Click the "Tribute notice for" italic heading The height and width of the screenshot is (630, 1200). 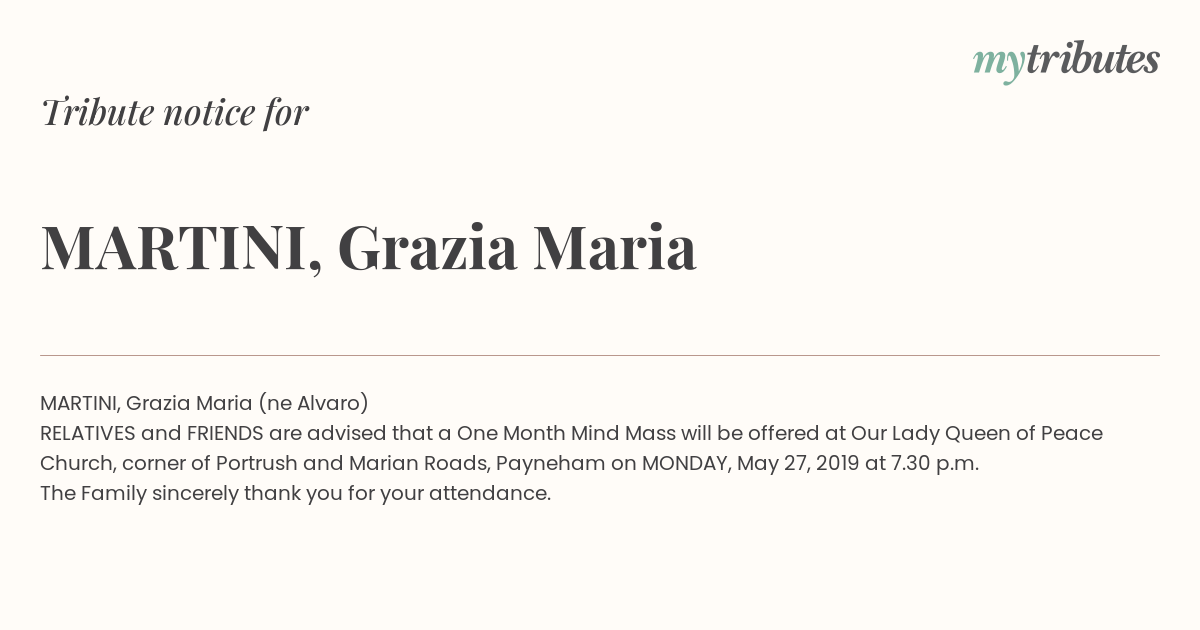174,112
